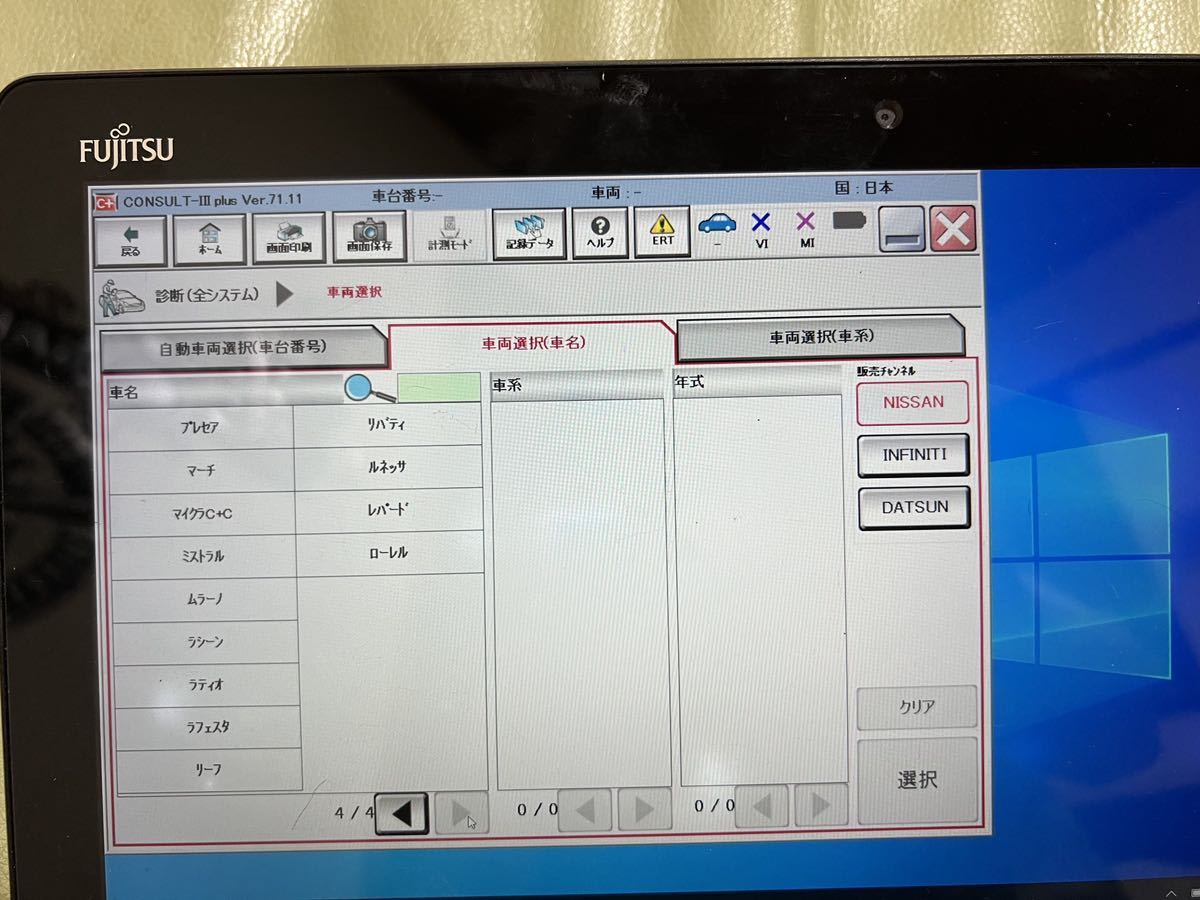Select the DATSUN sales channel
Viewport: 1200px width, 900px height.
coord(914,507)
